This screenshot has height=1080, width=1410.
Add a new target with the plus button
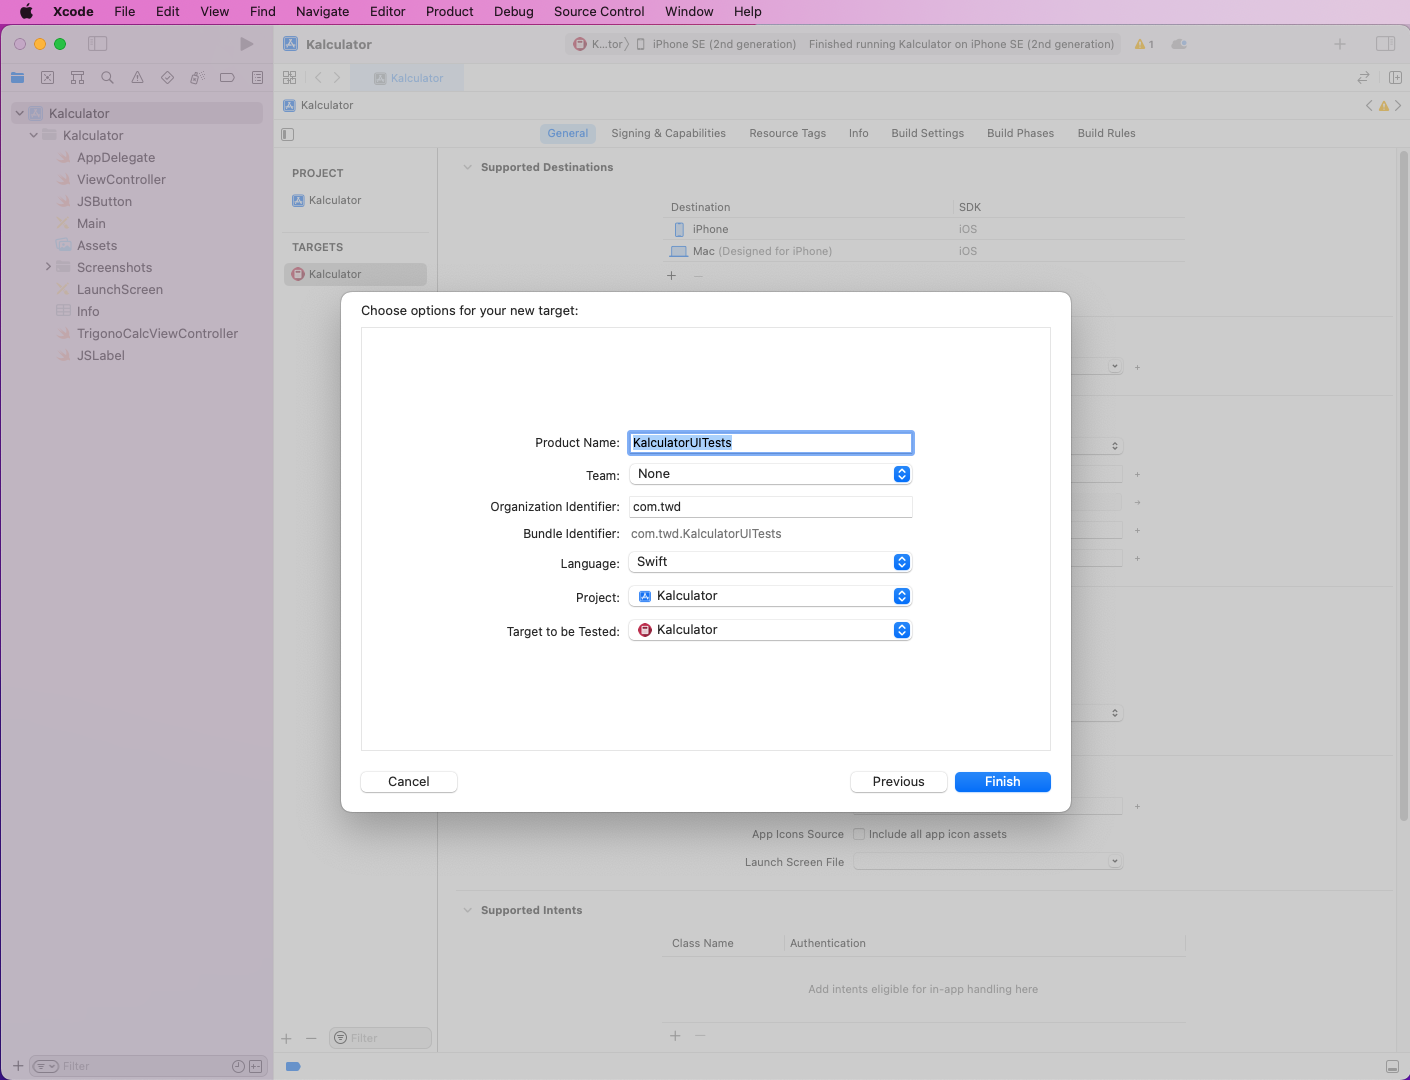click(287, 1039)
